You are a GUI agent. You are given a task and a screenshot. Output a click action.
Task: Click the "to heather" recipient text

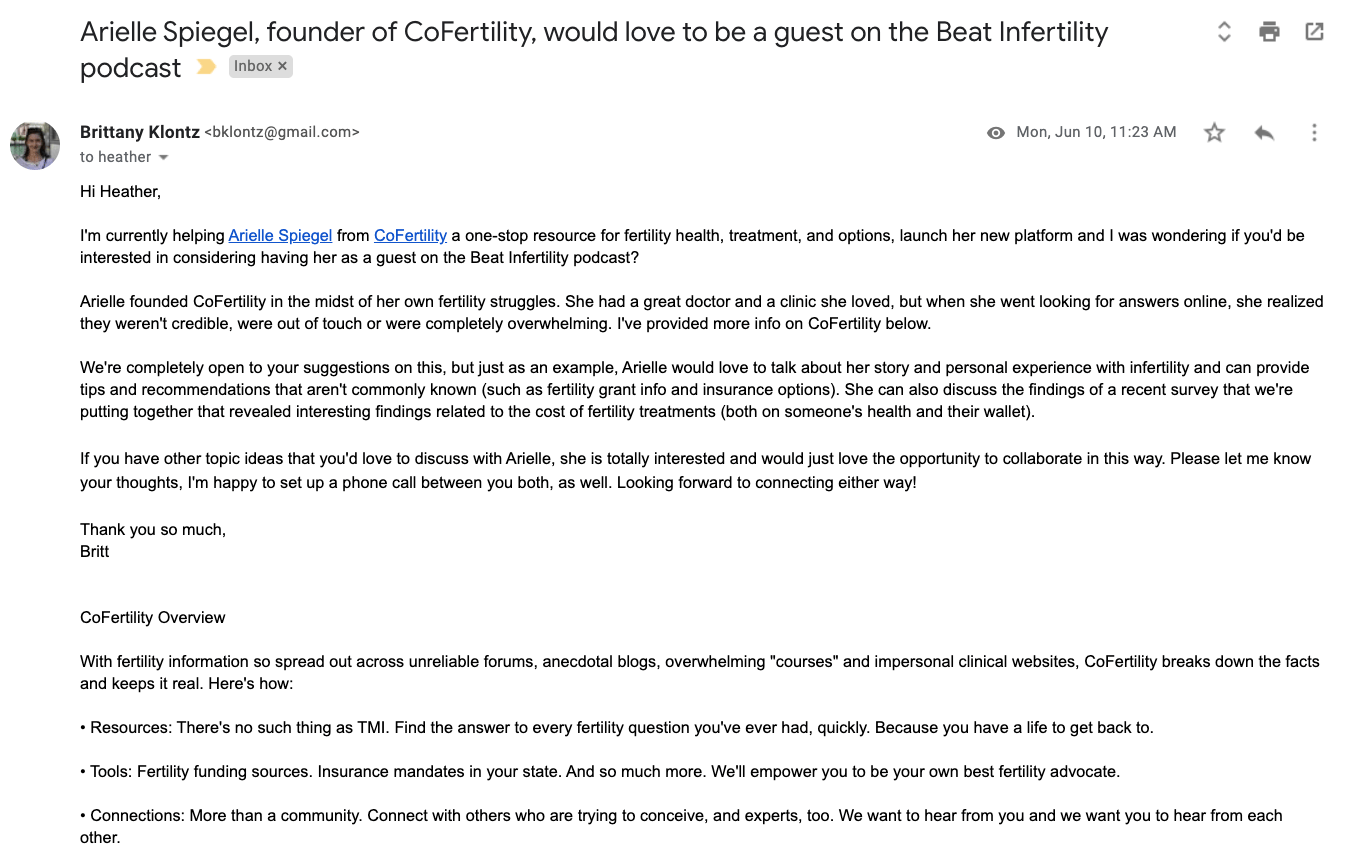116,157
